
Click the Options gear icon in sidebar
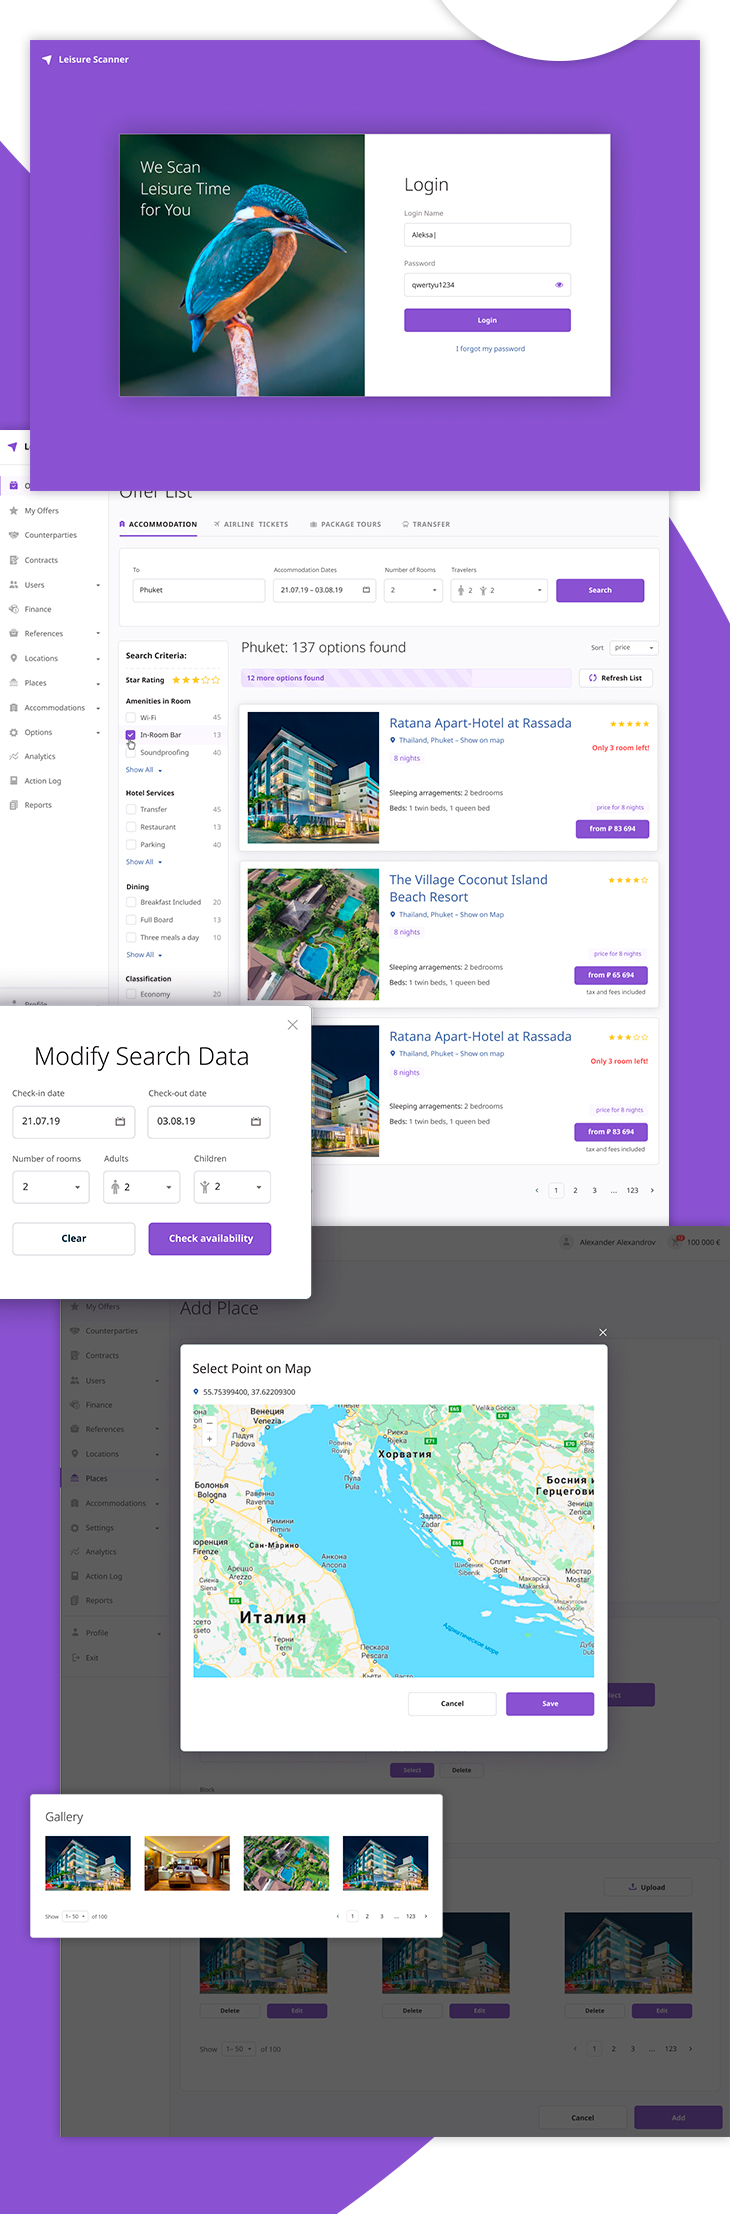(x=13, y=732)
